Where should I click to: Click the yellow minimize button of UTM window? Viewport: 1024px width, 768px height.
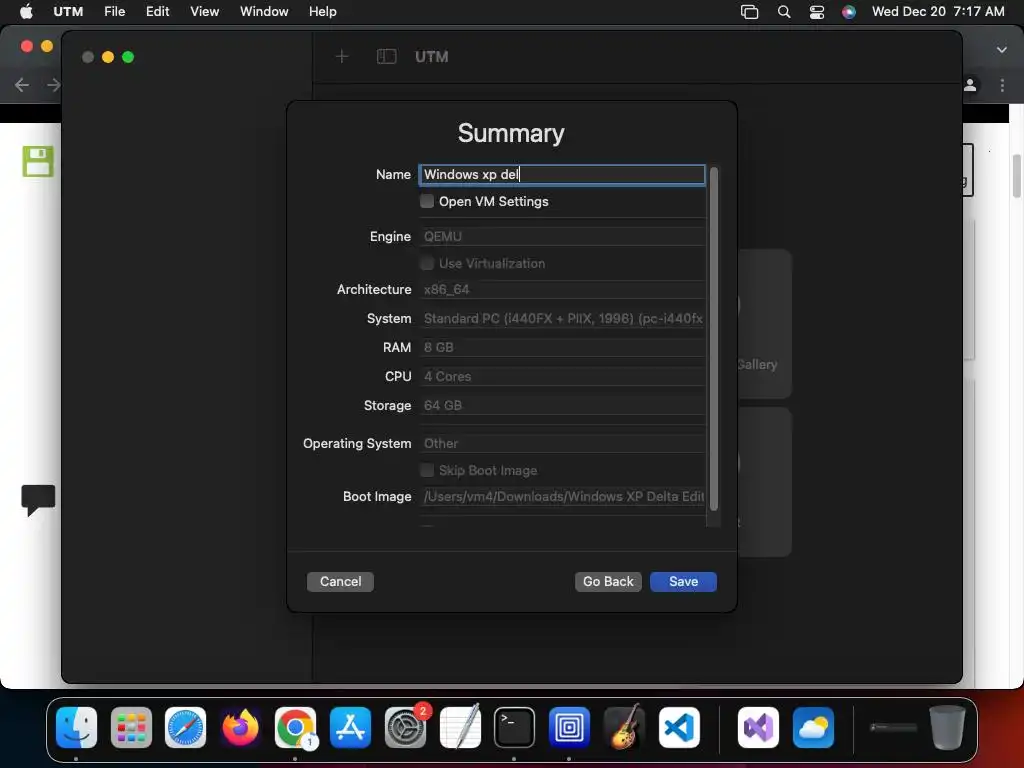coord(108,57)
